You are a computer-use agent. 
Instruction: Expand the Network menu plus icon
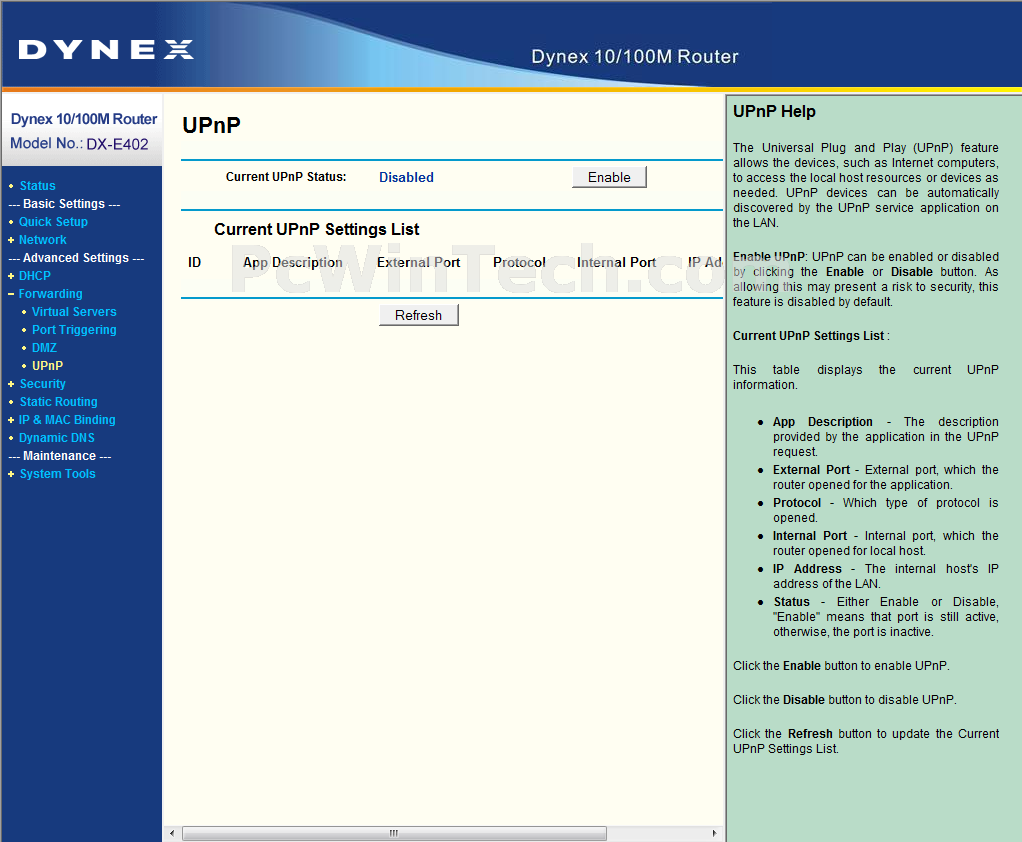(x=11, y=240)
